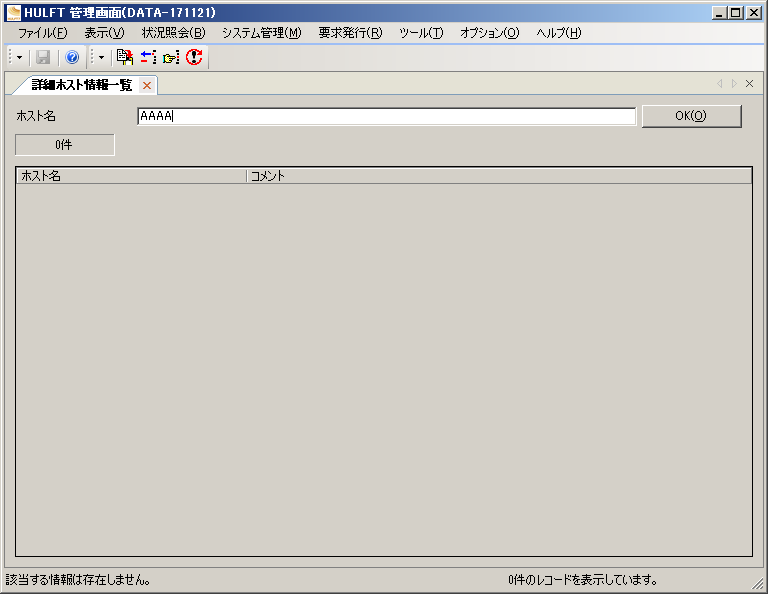Sort by コメント column header
This screenshot has width=768, height=594.
(x=499, y=176)
